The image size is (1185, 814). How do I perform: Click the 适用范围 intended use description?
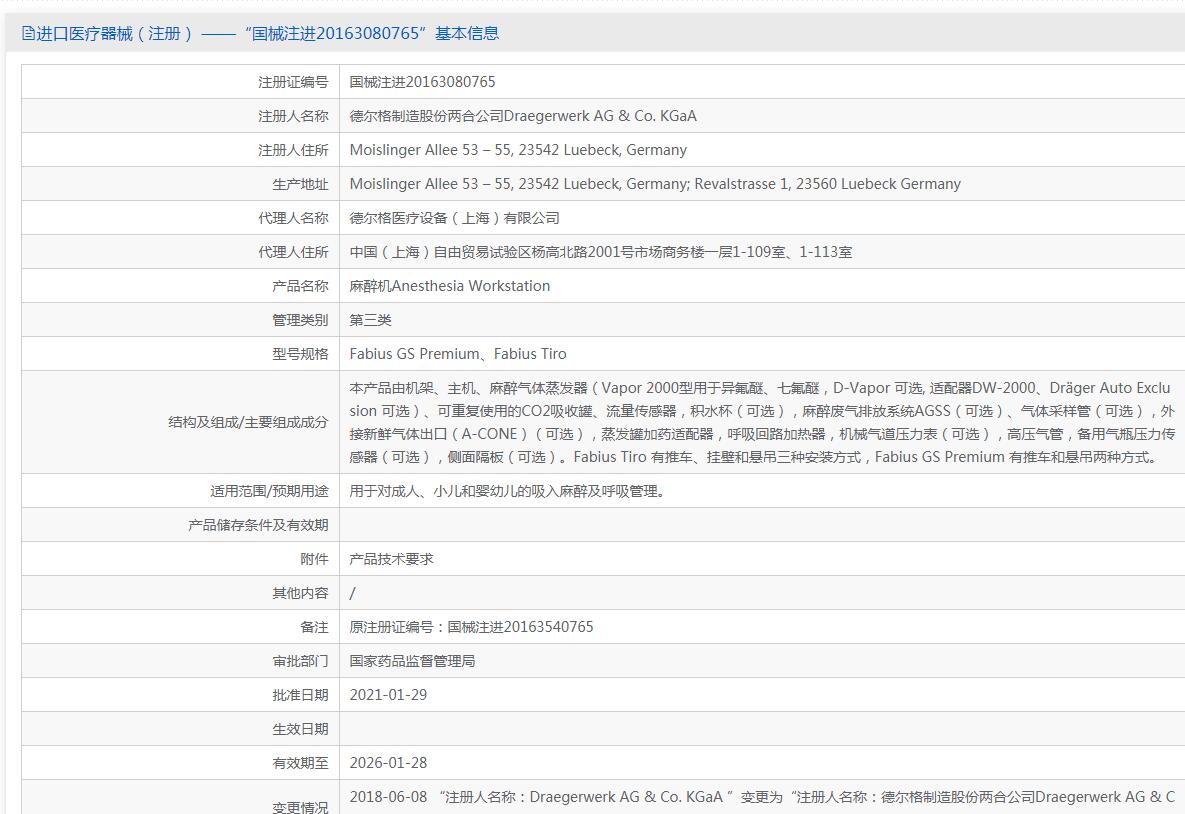pos(507,491)
